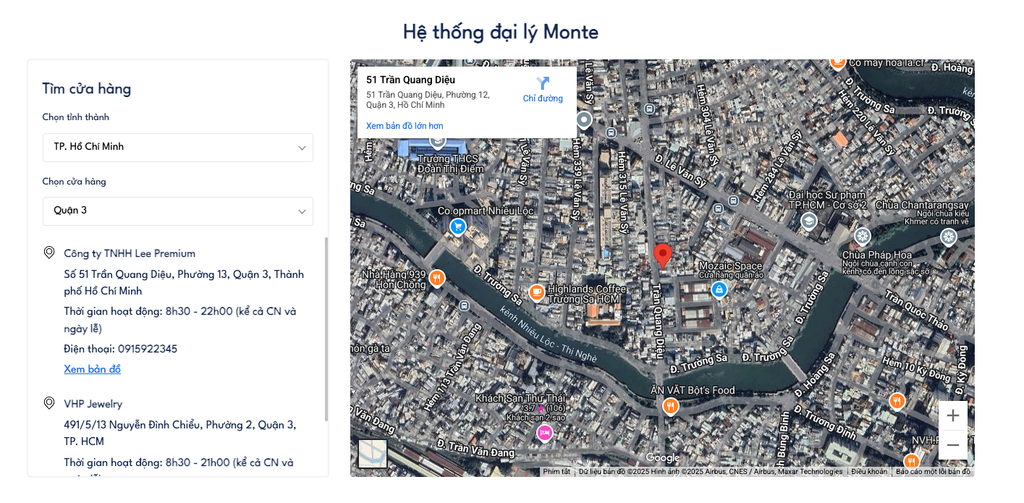Image resolution: width=1024 pixels, height=503 pixels.
Task: Click the Chùa Chantarangsay temple icon
Action: pyautogui.click(x=949, y=238)
